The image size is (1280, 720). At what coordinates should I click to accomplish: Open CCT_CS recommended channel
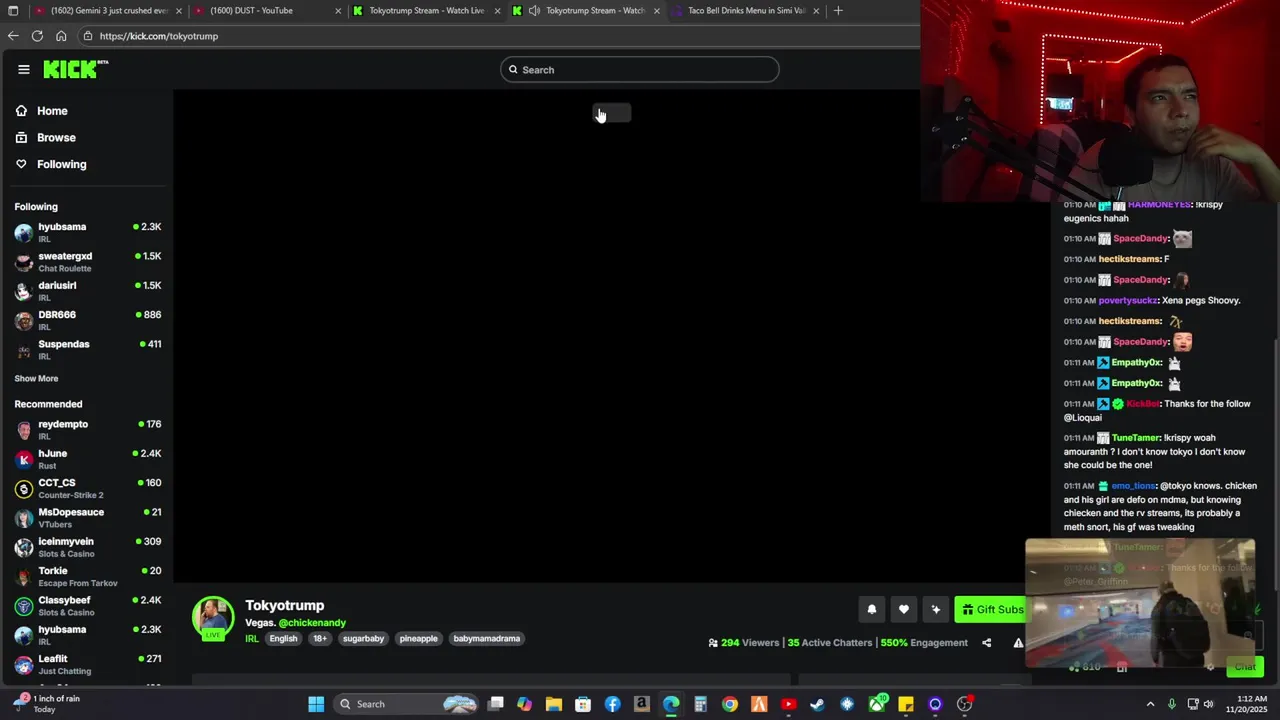coord(88,488)
